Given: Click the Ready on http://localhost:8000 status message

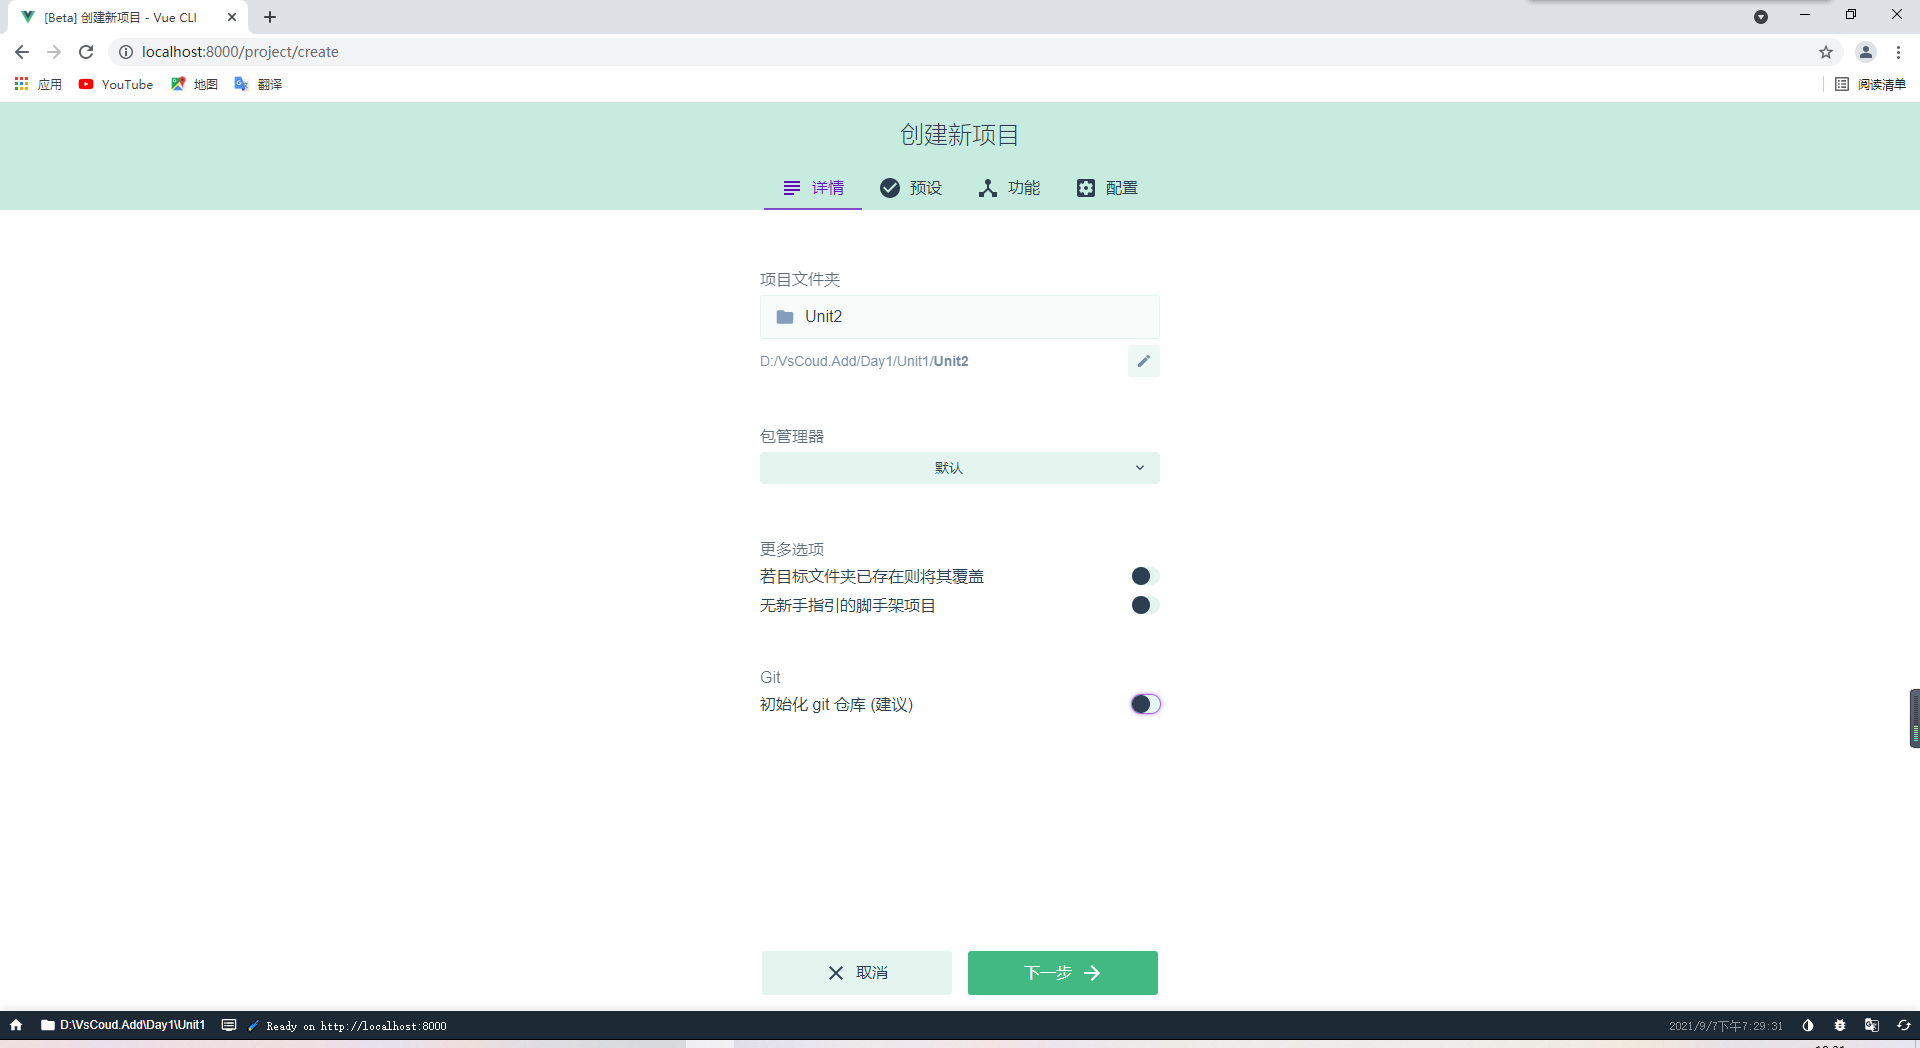Looking at the screenshot, I should 356,1026.
